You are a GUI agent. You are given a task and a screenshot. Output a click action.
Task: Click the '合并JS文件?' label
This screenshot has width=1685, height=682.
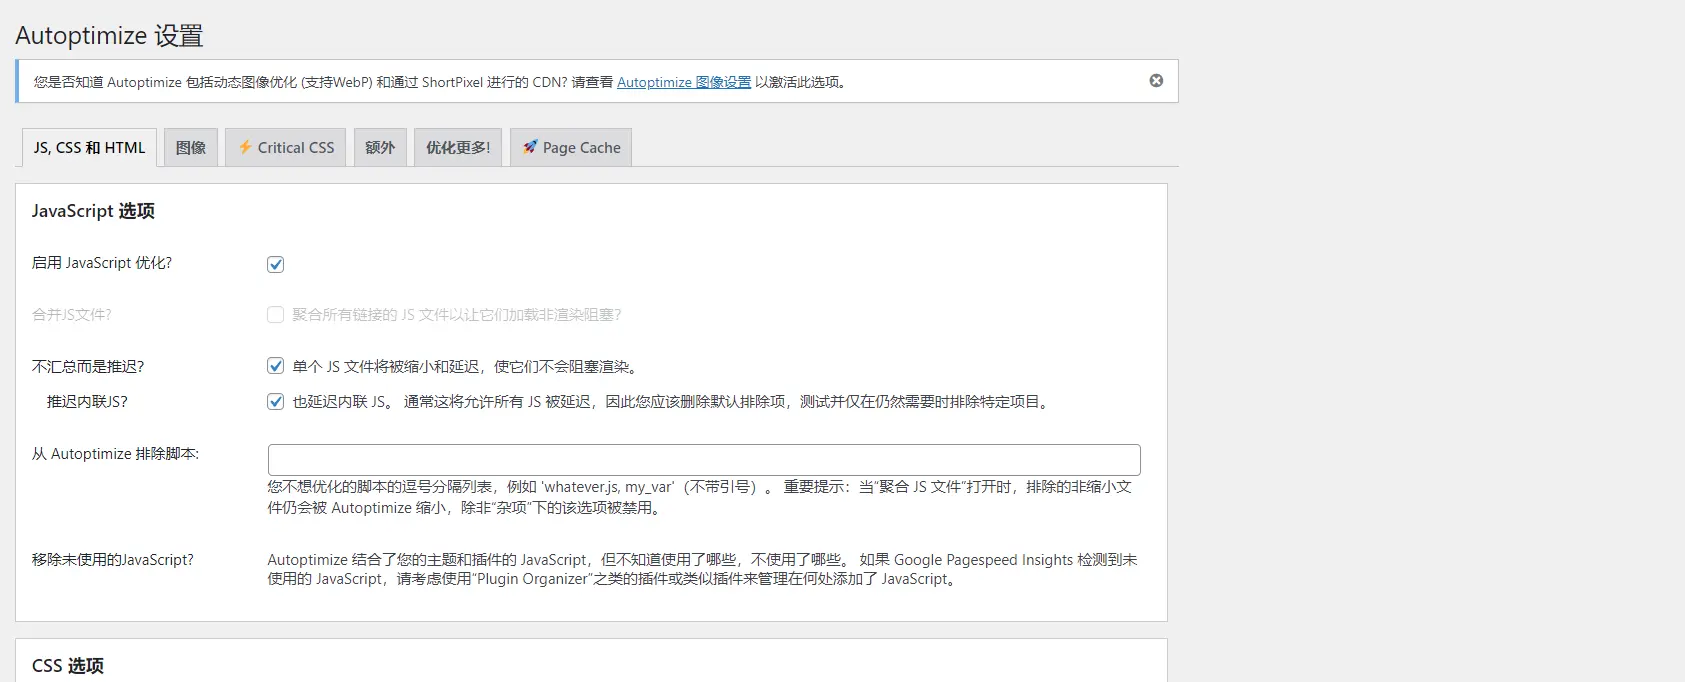click(72, 315)
